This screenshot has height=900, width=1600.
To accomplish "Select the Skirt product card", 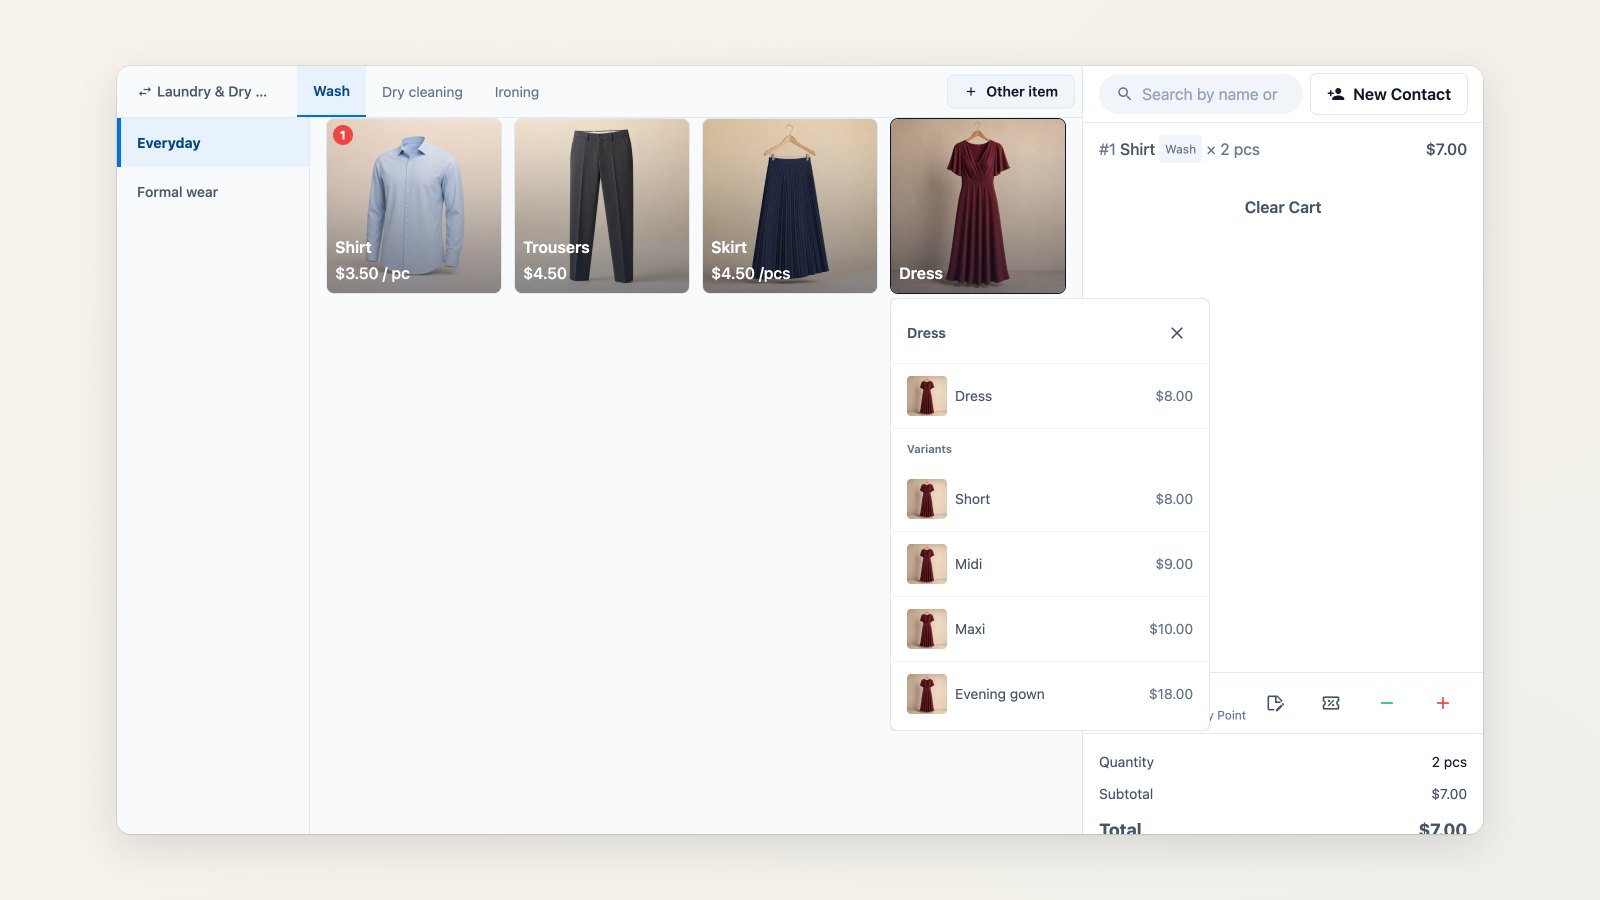I will [790, 206].
